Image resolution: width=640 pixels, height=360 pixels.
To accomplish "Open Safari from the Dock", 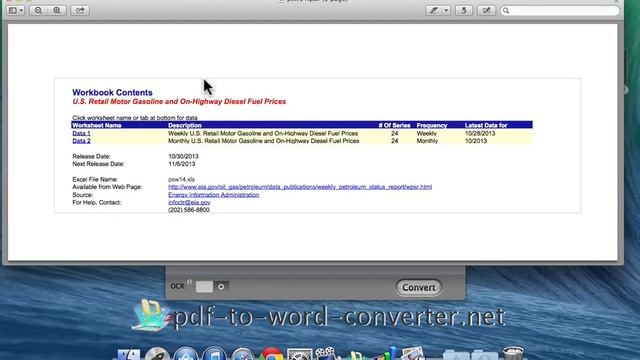I will coord(243,355).
